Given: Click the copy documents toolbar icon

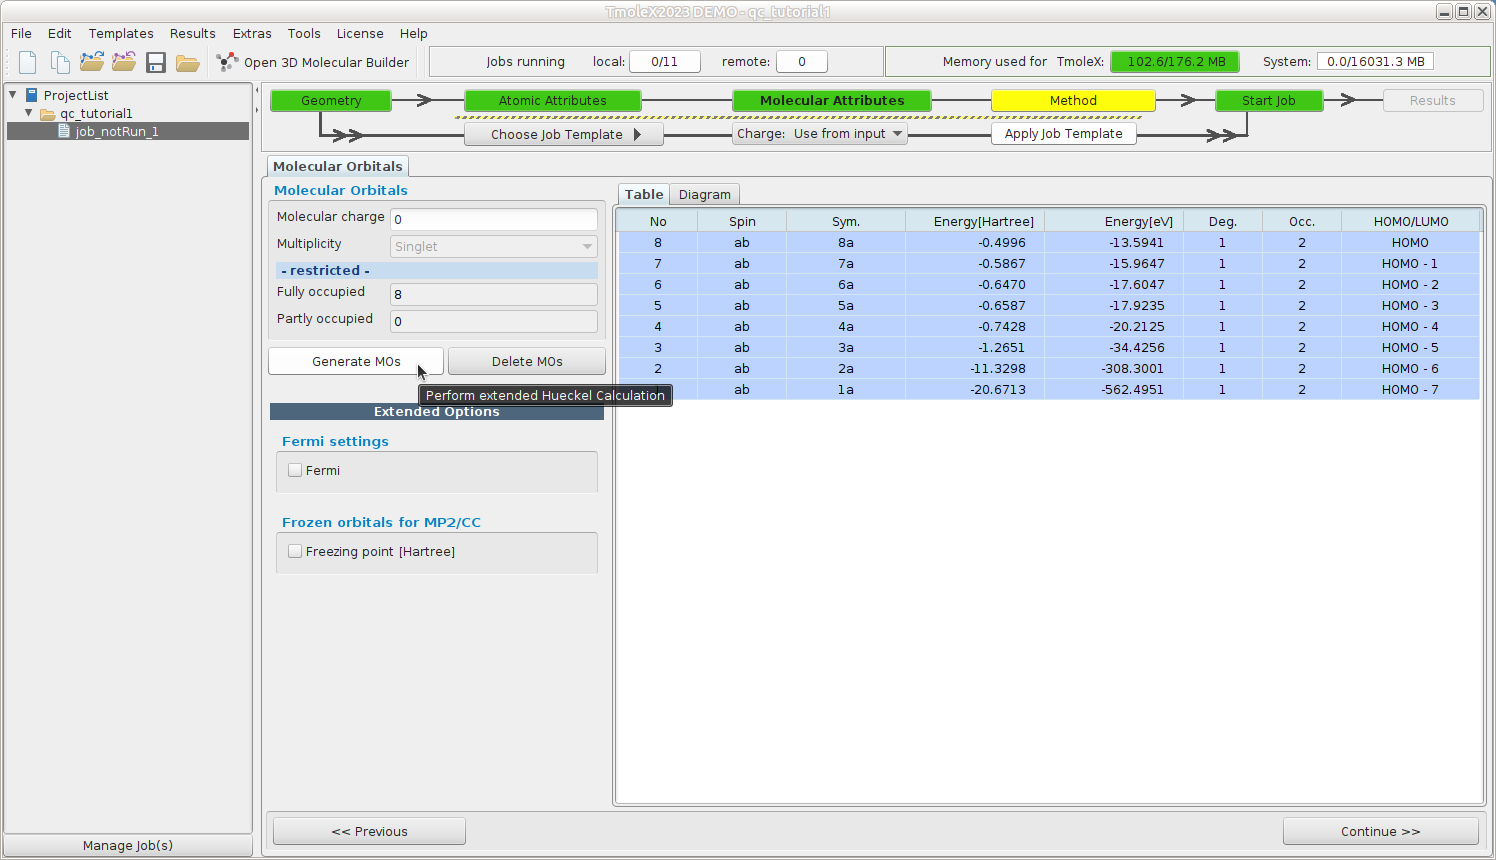Looking at the screenshot, I should 60,62.
